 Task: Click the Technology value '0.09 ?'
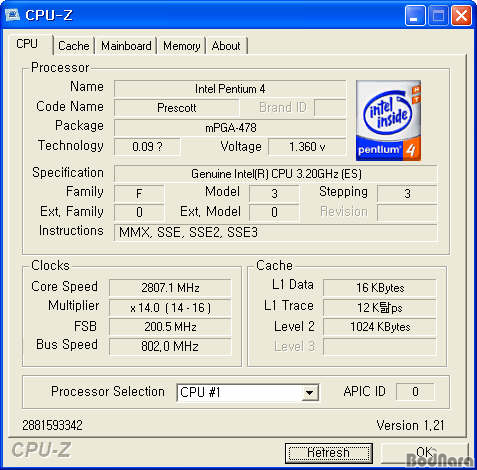(x=147, y=147)
